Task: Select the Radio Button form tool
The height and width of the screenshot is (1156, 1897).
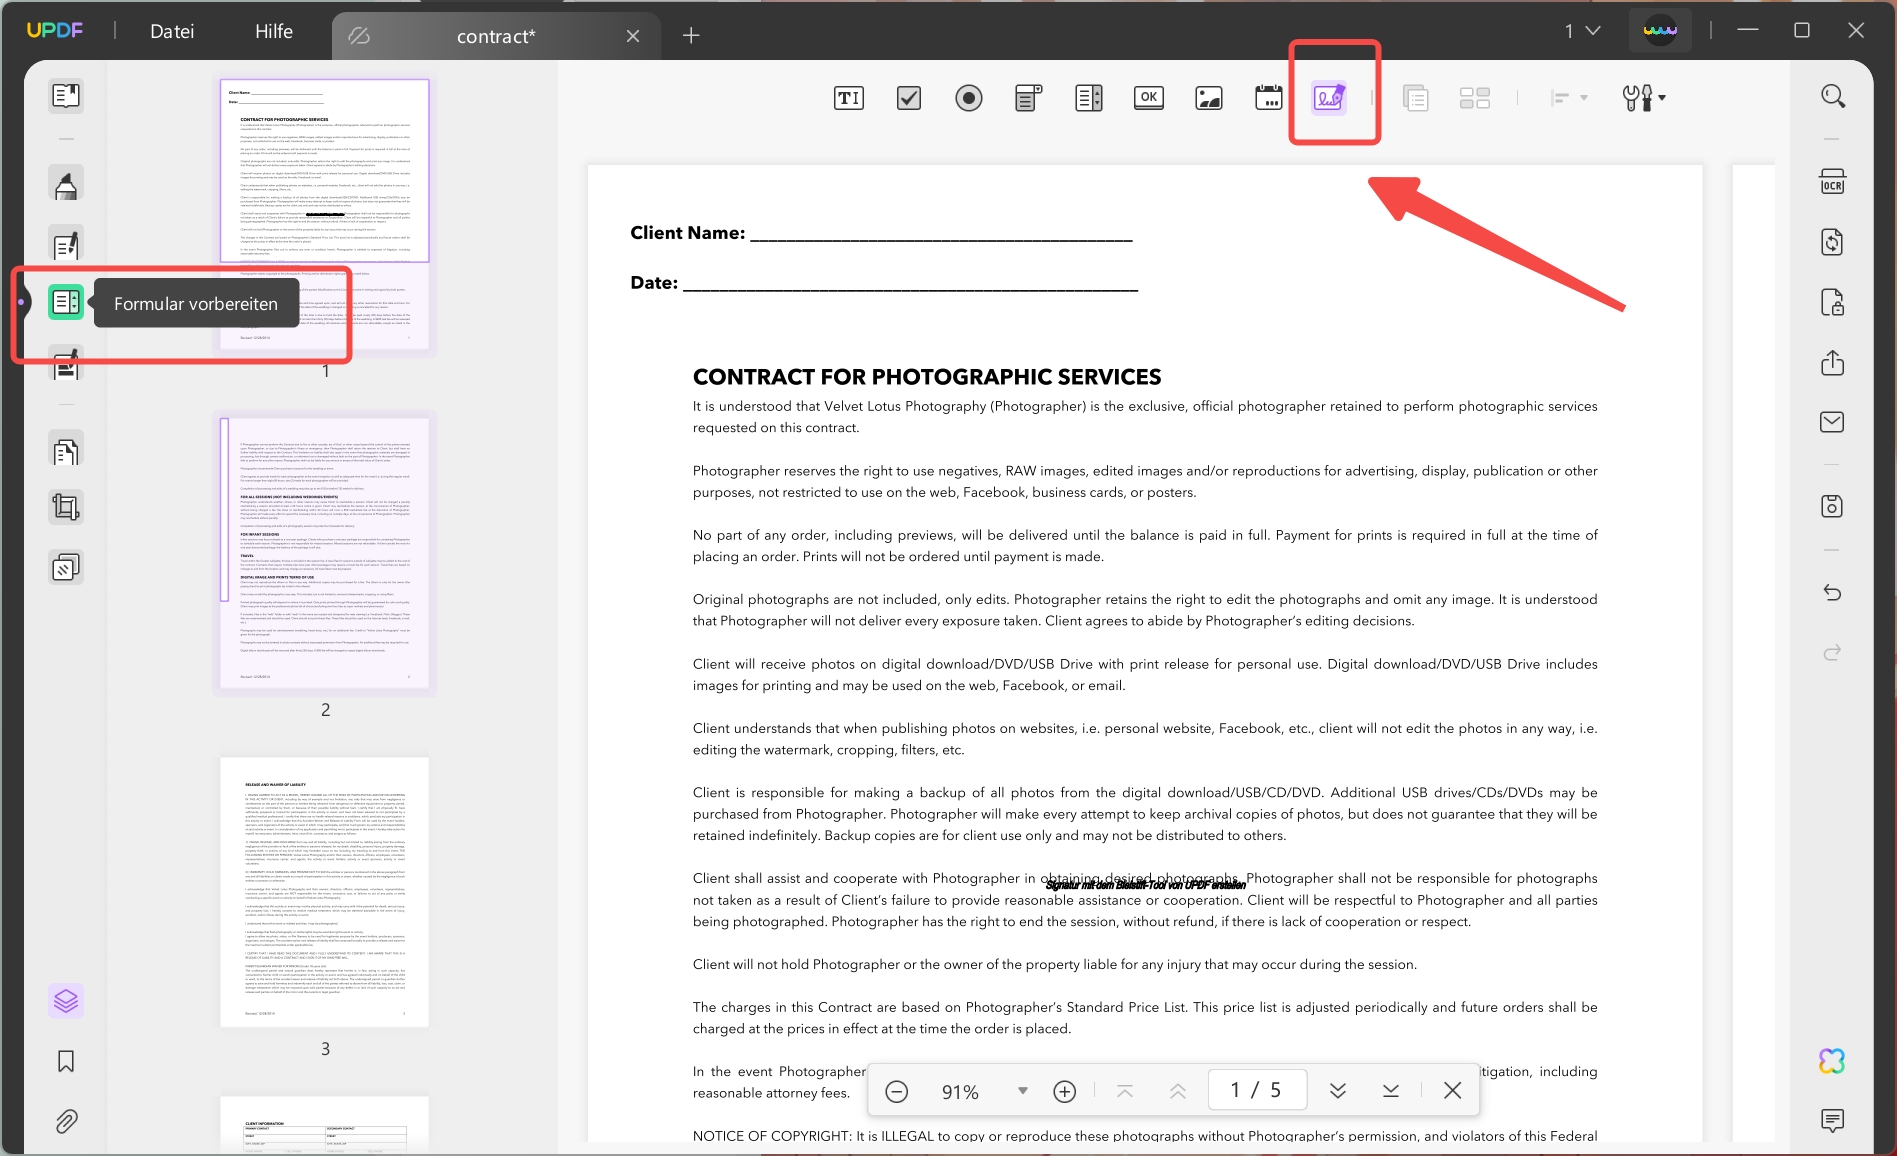Action: click(968, 98)
